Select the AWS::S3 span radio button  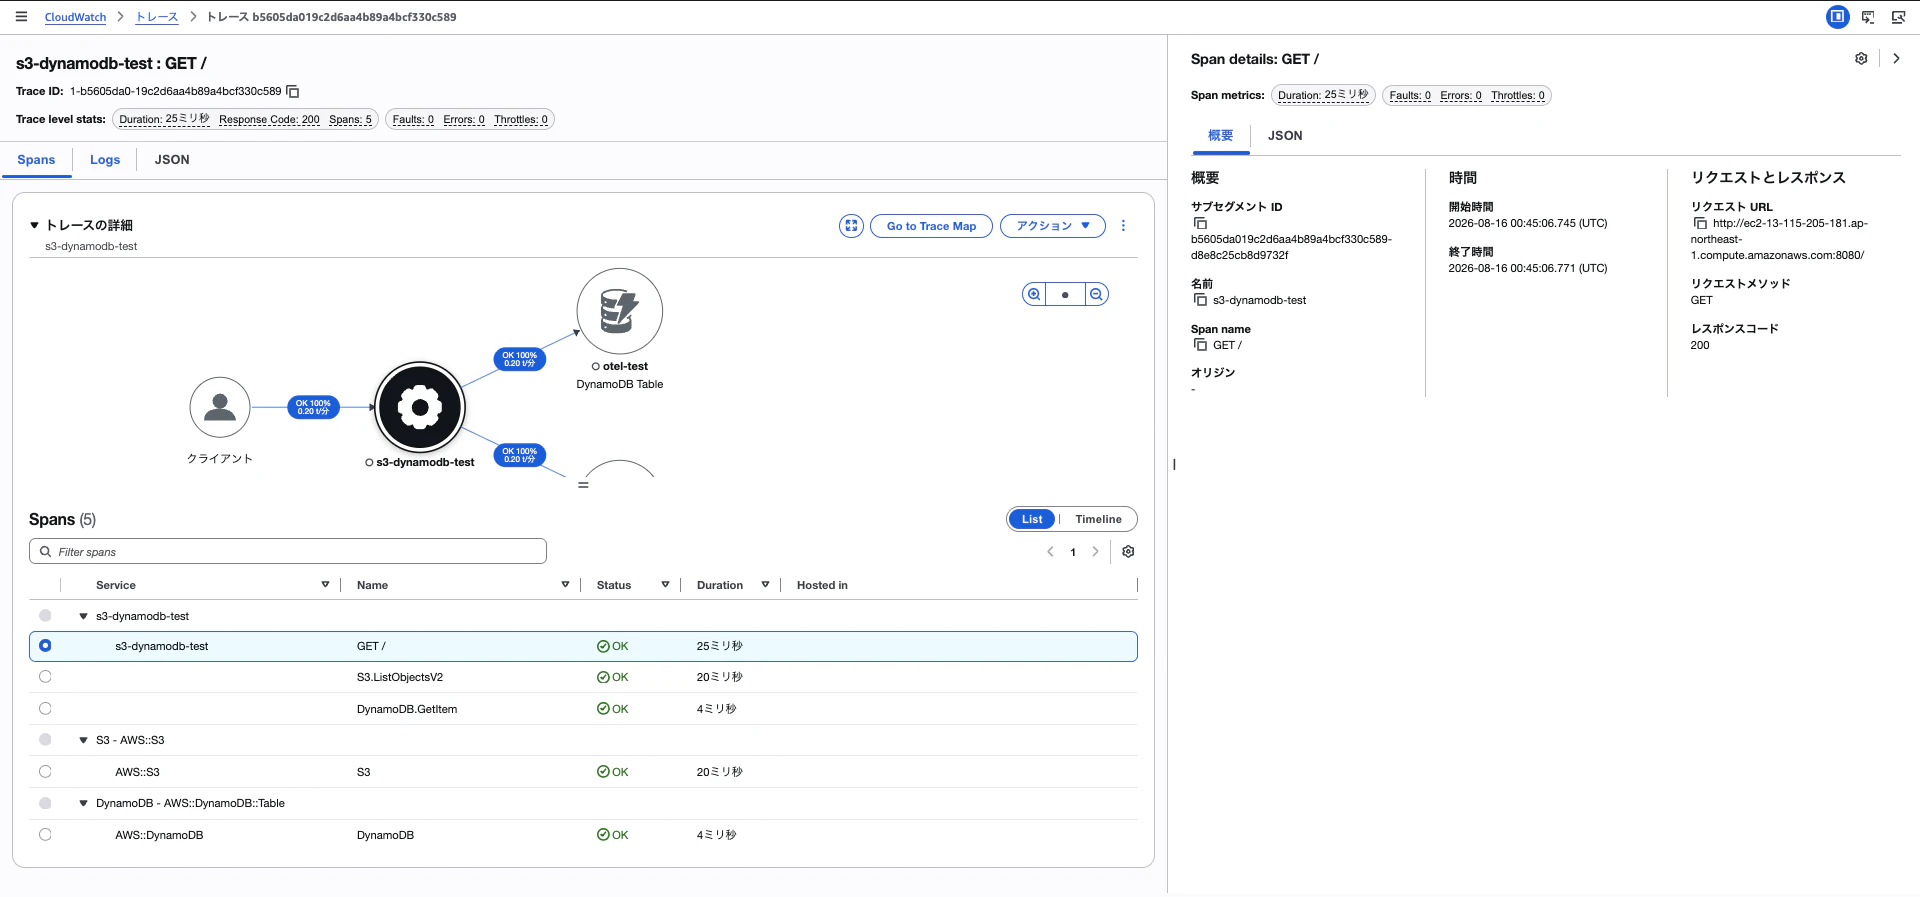tap(45, 772)
